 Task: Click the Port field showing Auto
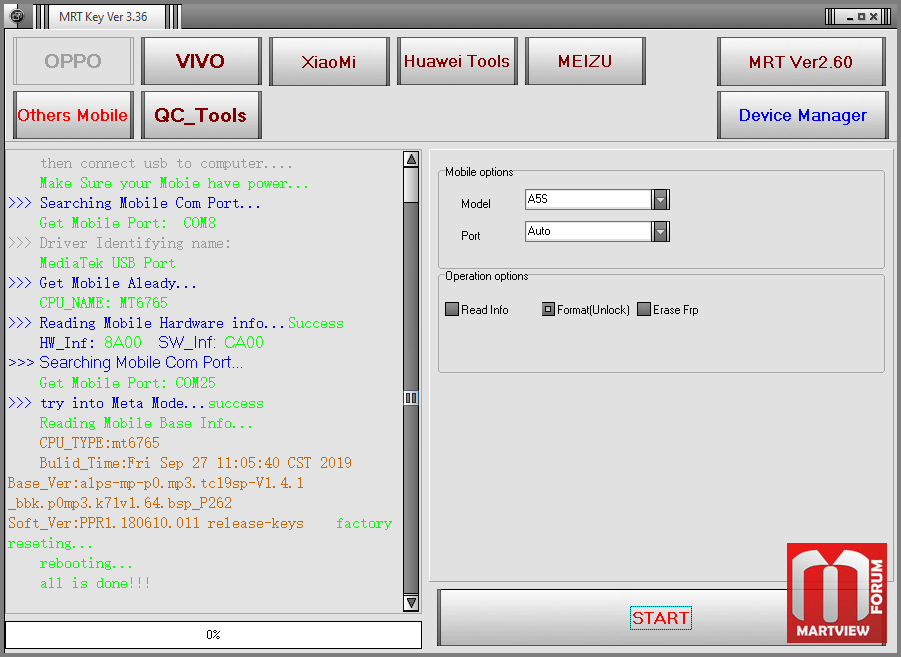click(x=588, y=232)
